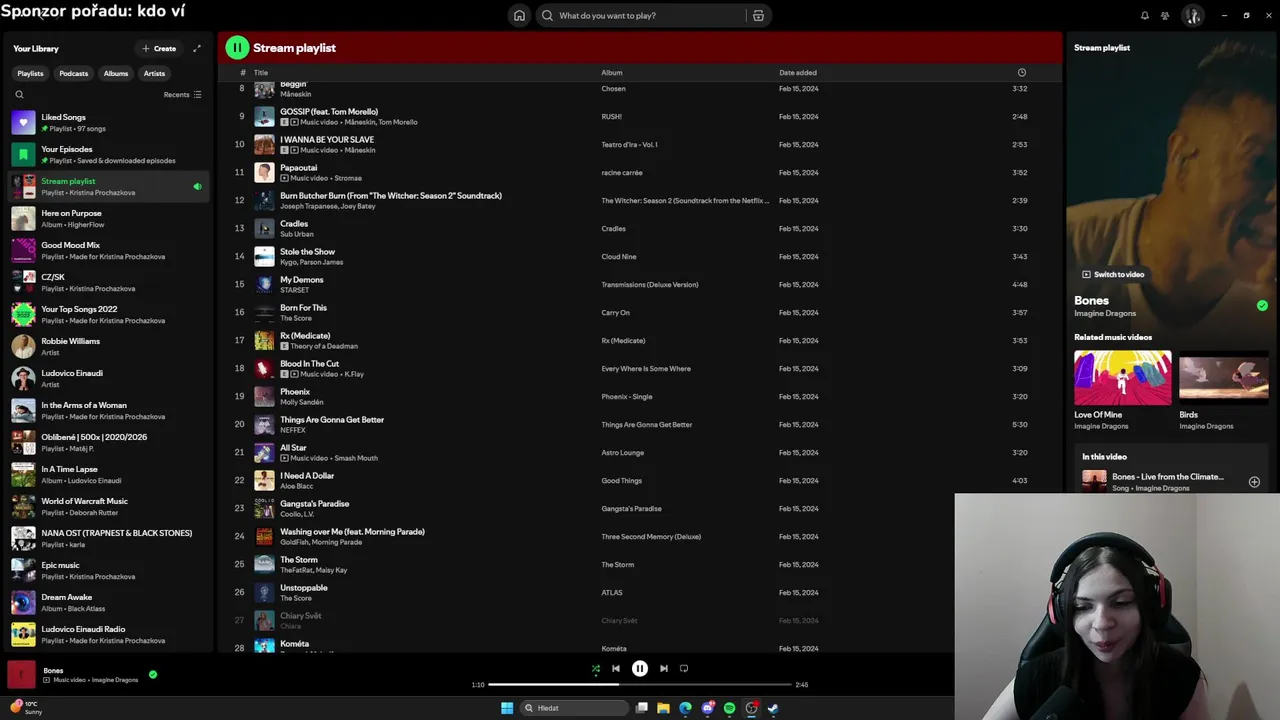1280x720 pixels.
Task: Sort the track list by Date added
Action: (x=798, y=72)
